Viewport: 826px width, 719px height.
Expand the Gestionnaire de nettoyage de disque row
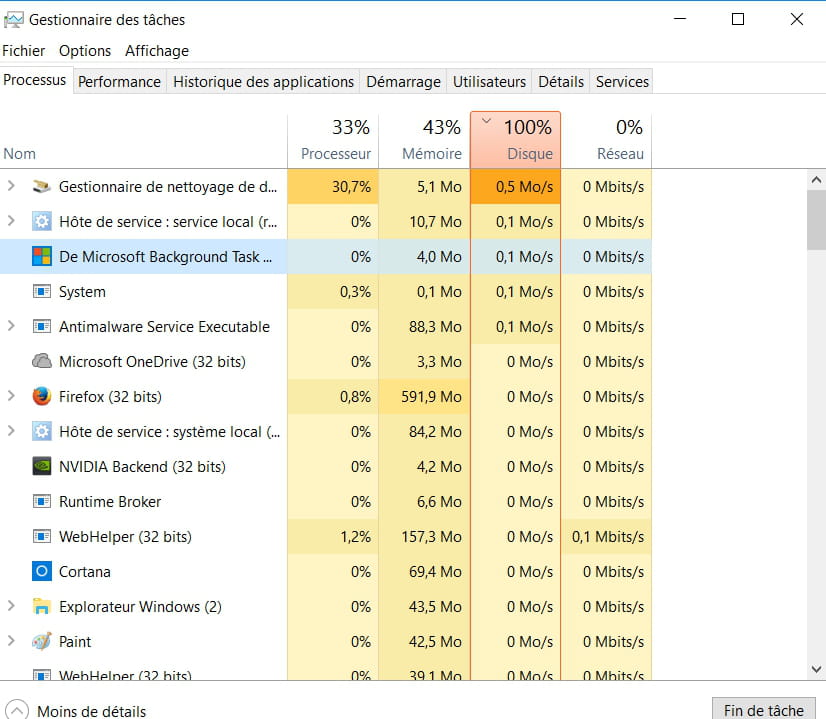tap(11, 185)
